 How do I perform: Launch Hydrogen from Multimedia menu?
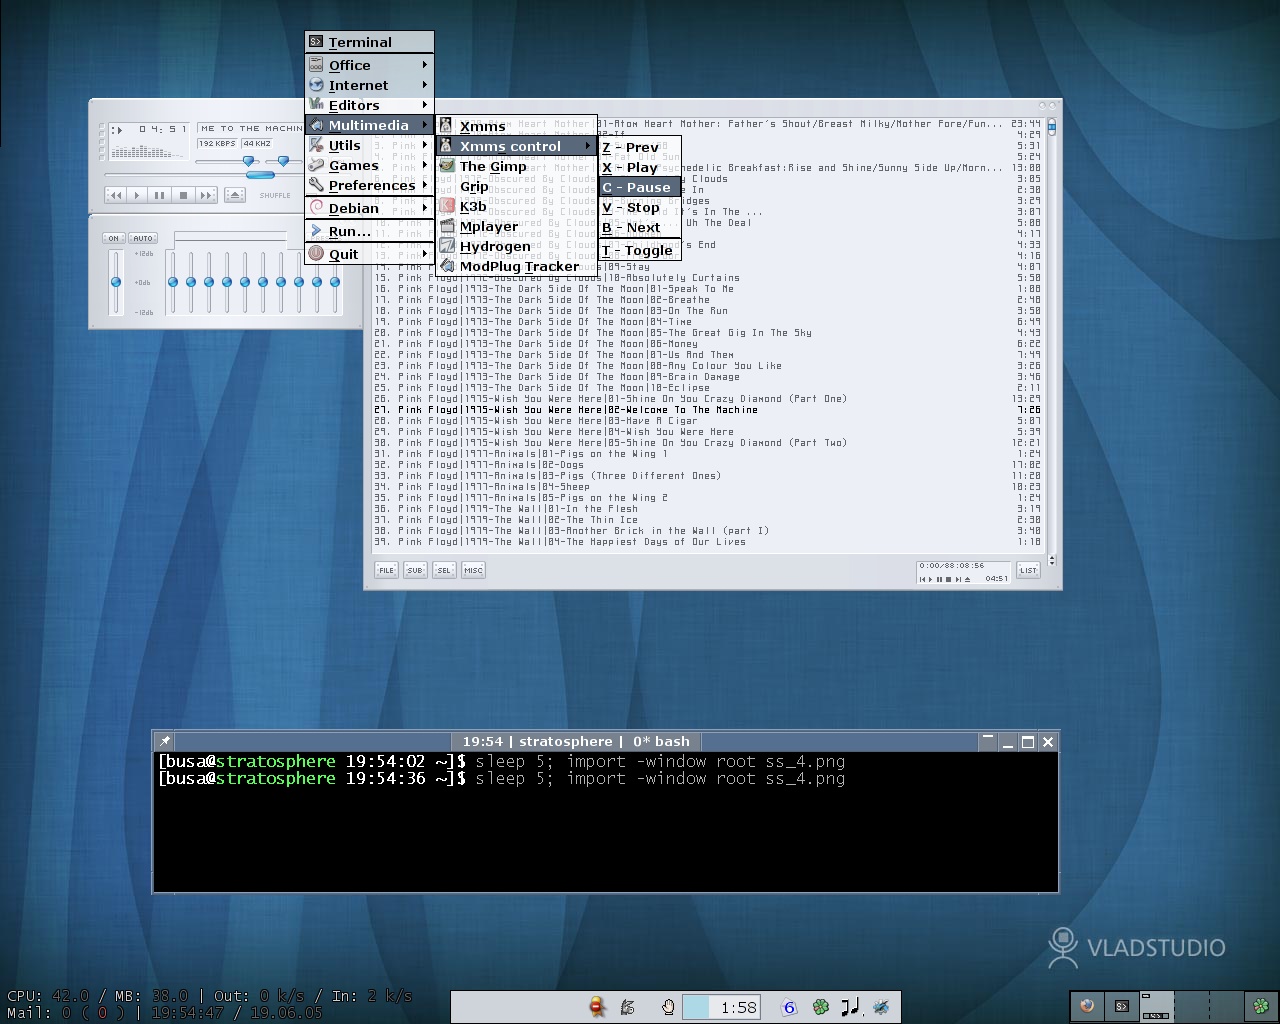click(516, 246)
